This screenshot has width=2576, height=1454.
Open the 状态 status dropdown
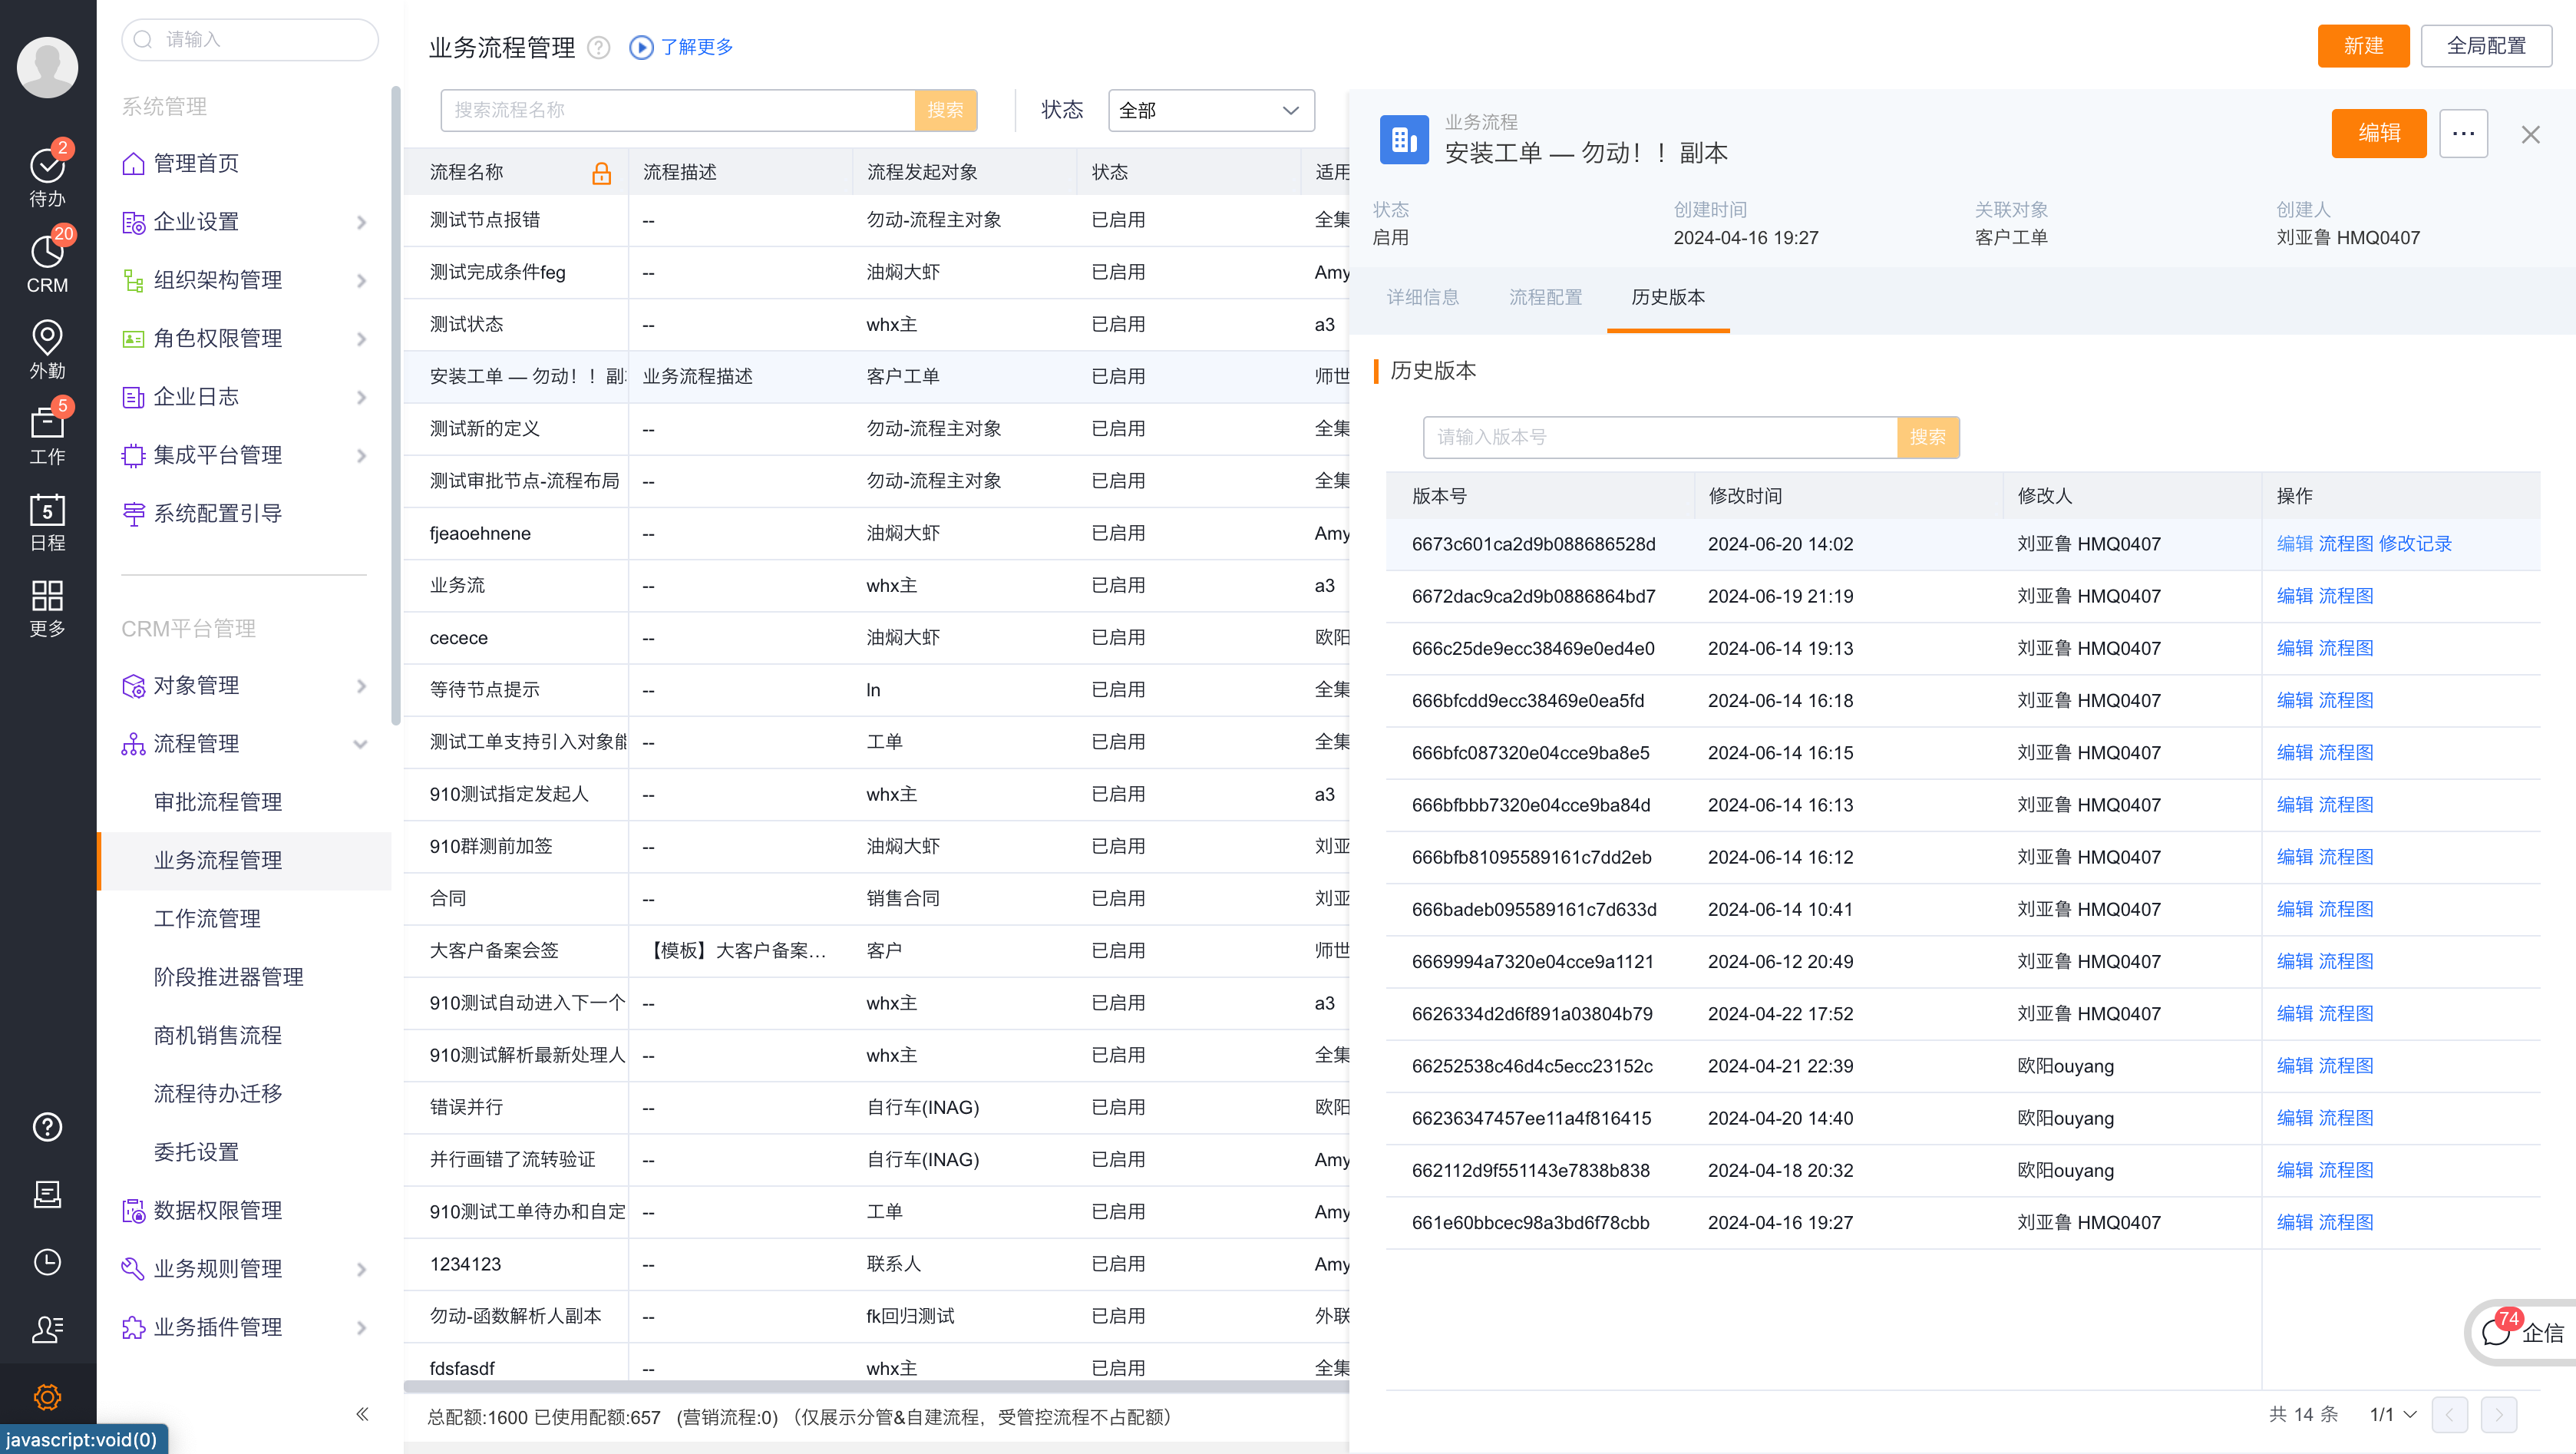(x=1210, y=110)
